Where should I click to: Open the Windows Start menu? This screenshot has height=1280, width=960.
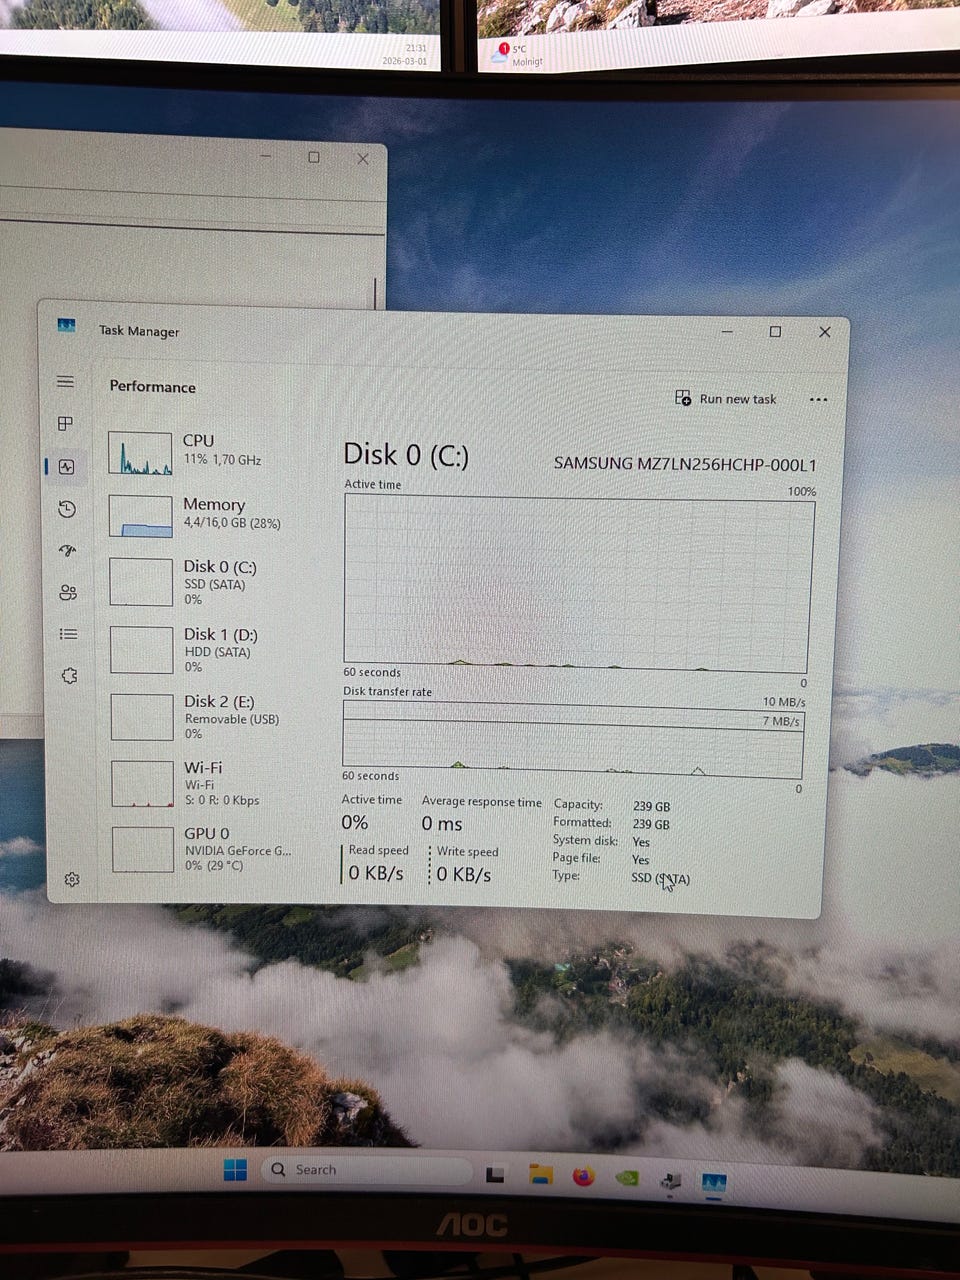coord(235,1169)
